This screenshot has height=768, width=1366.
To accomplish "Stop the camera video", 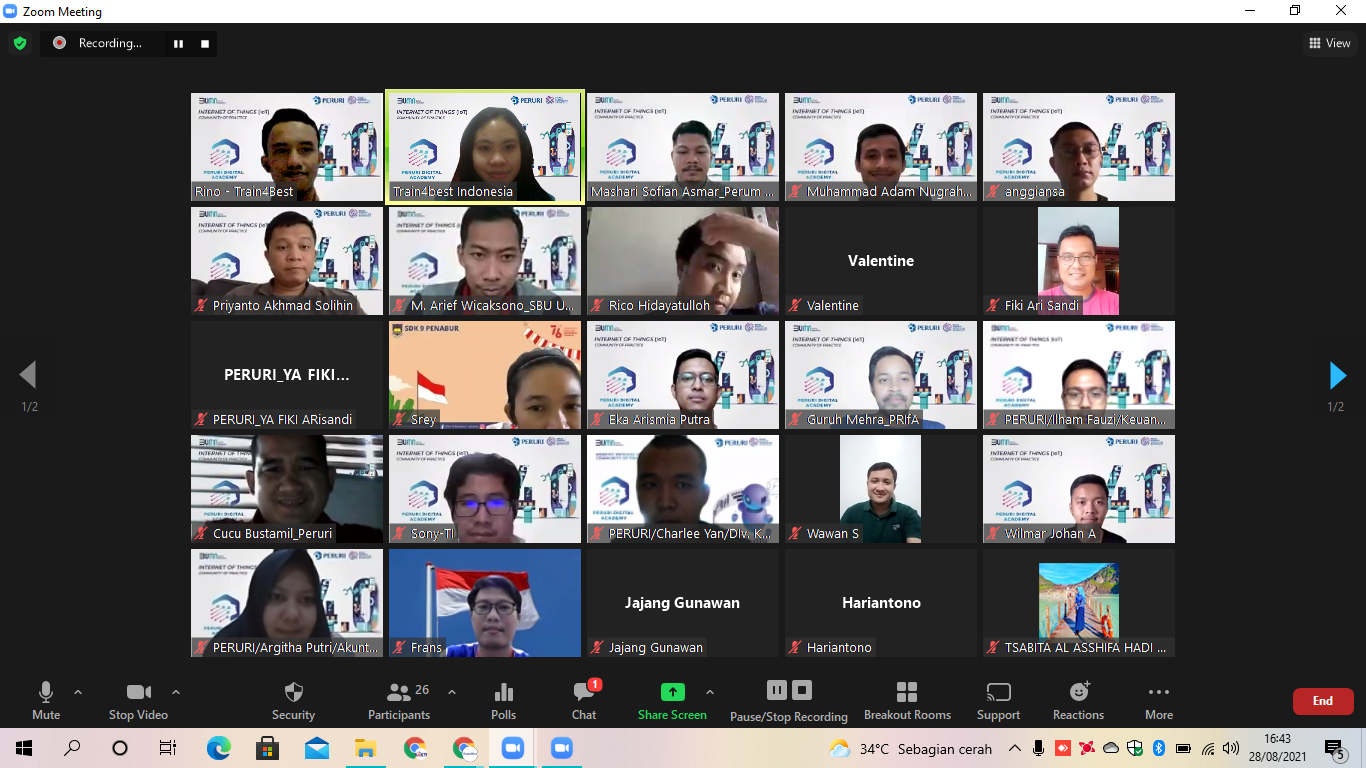I will [x=138, y=700].
